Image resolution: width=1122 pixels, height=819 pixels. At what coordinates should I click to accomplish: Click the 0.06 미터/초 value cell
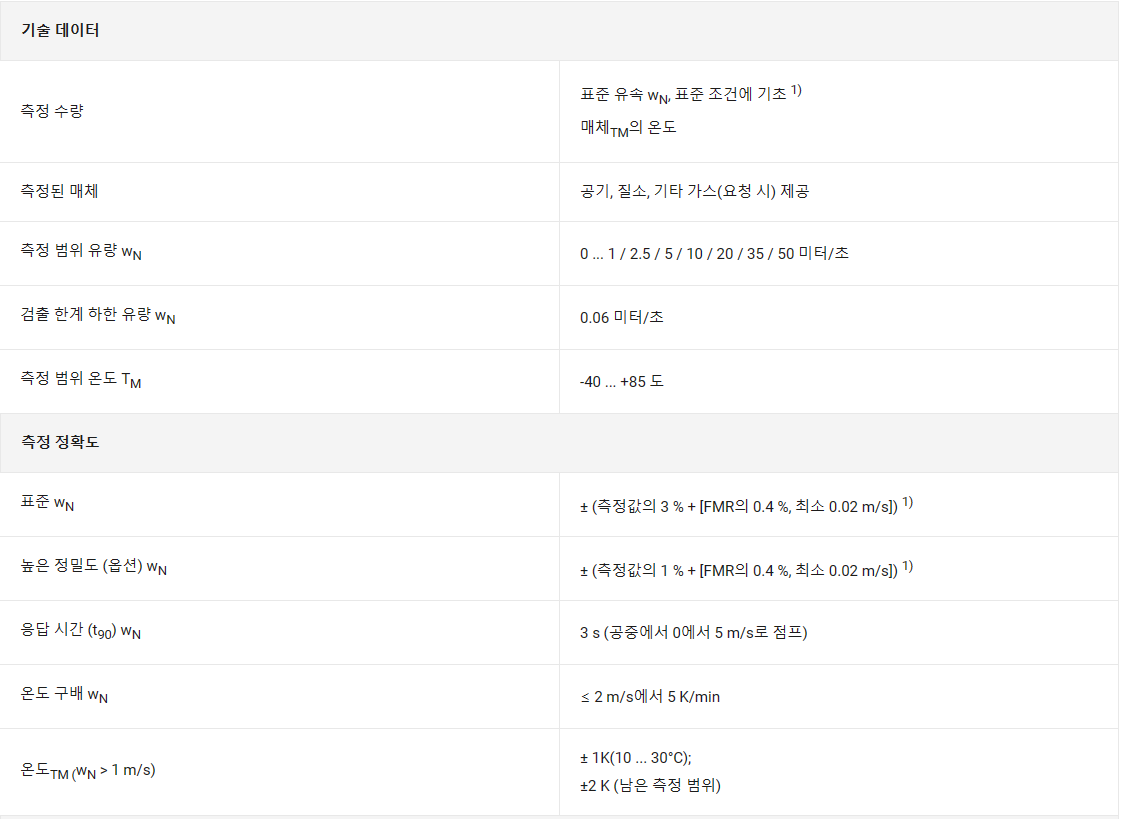click(621, 318)
